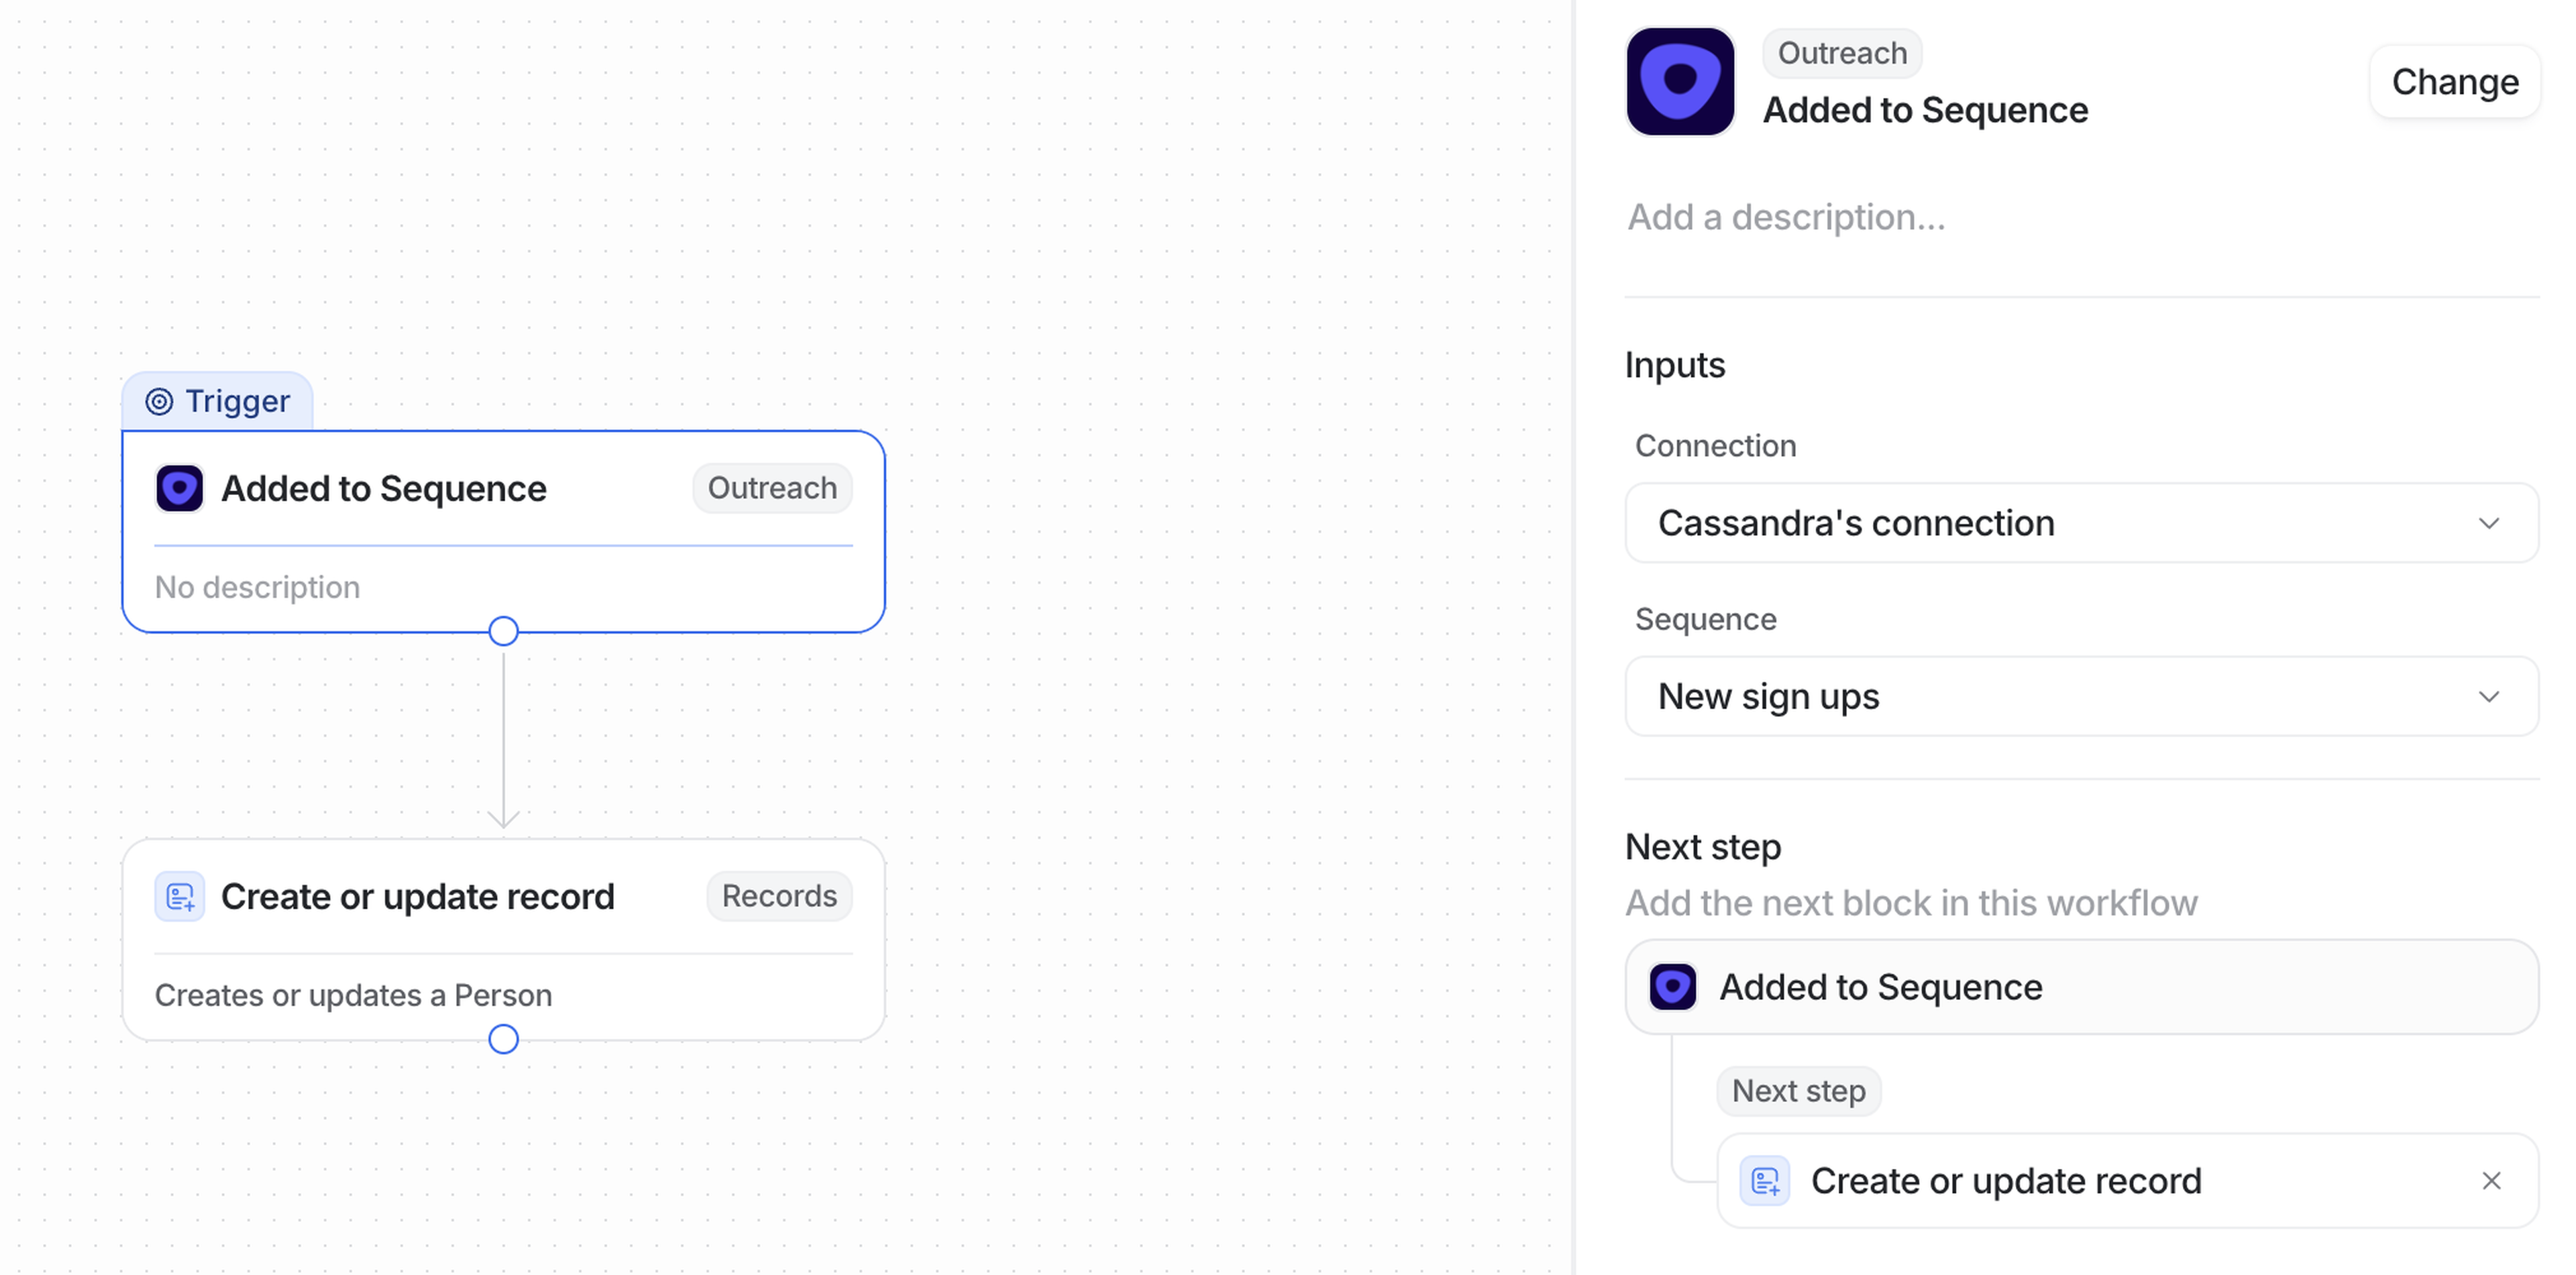This screenshot has height=1275, width=2576.
Task: Click the Outreach icon in the trigger node
Action: pos(180,488)
